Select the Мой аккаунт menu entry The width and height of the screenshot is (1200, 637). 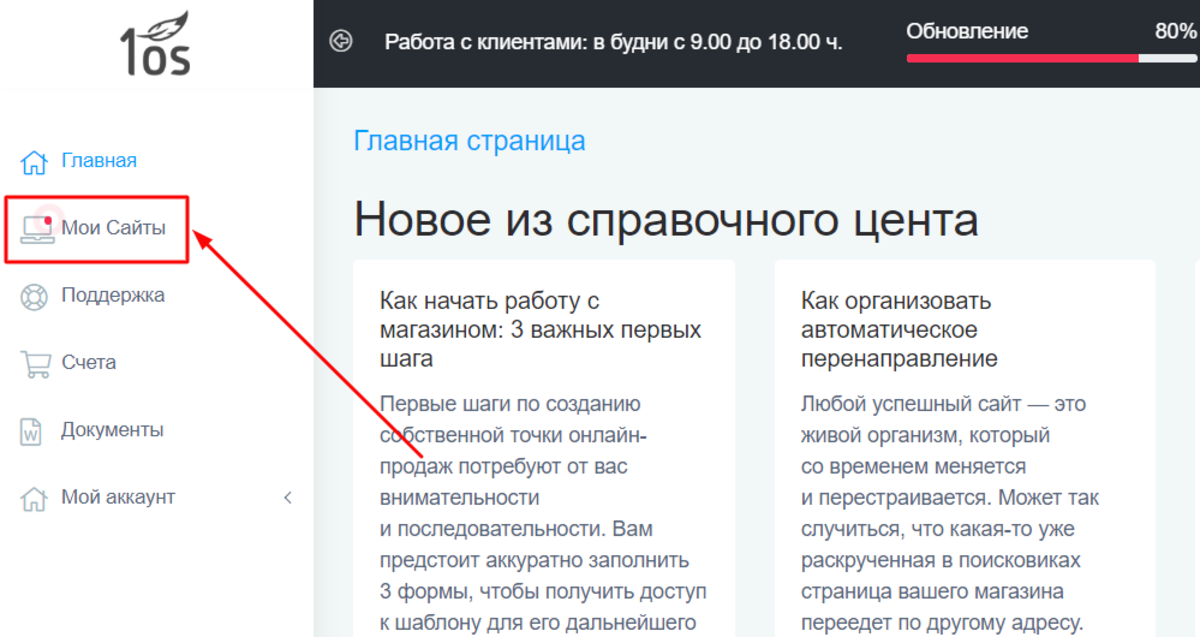coord(117,497)
